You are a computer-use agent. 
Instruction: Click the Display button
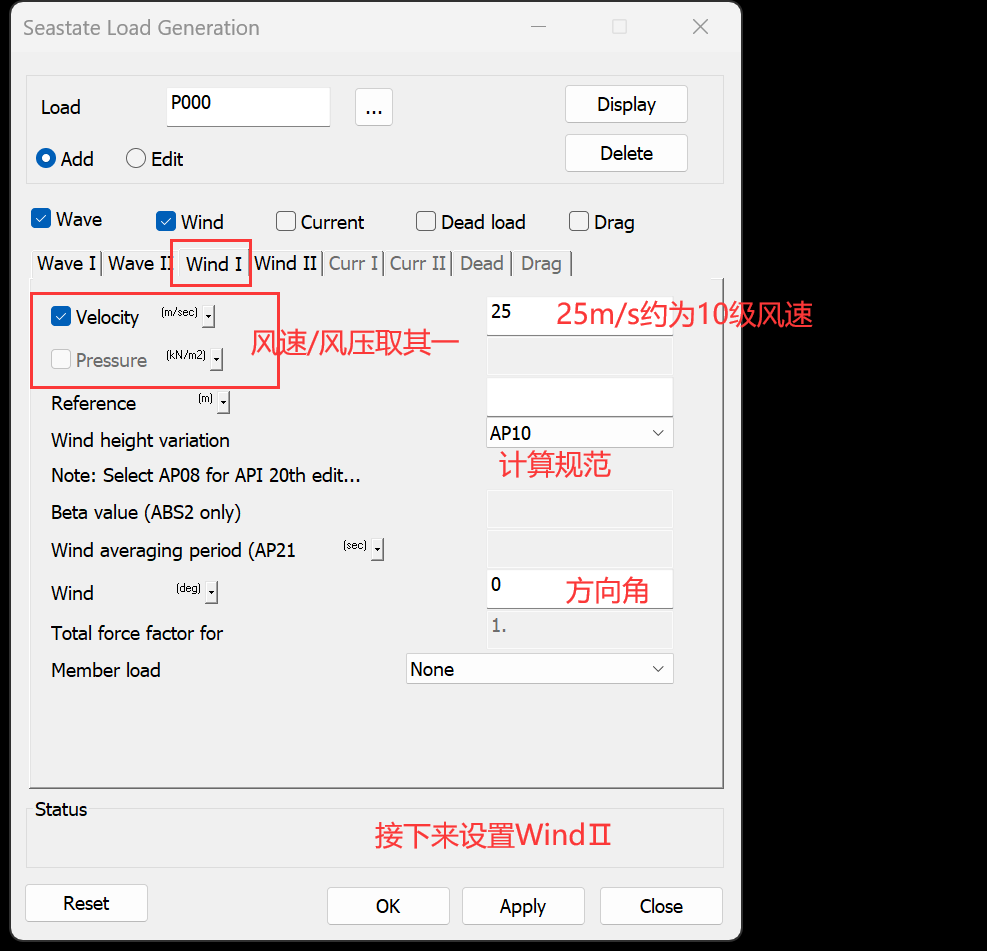[626, 104]
